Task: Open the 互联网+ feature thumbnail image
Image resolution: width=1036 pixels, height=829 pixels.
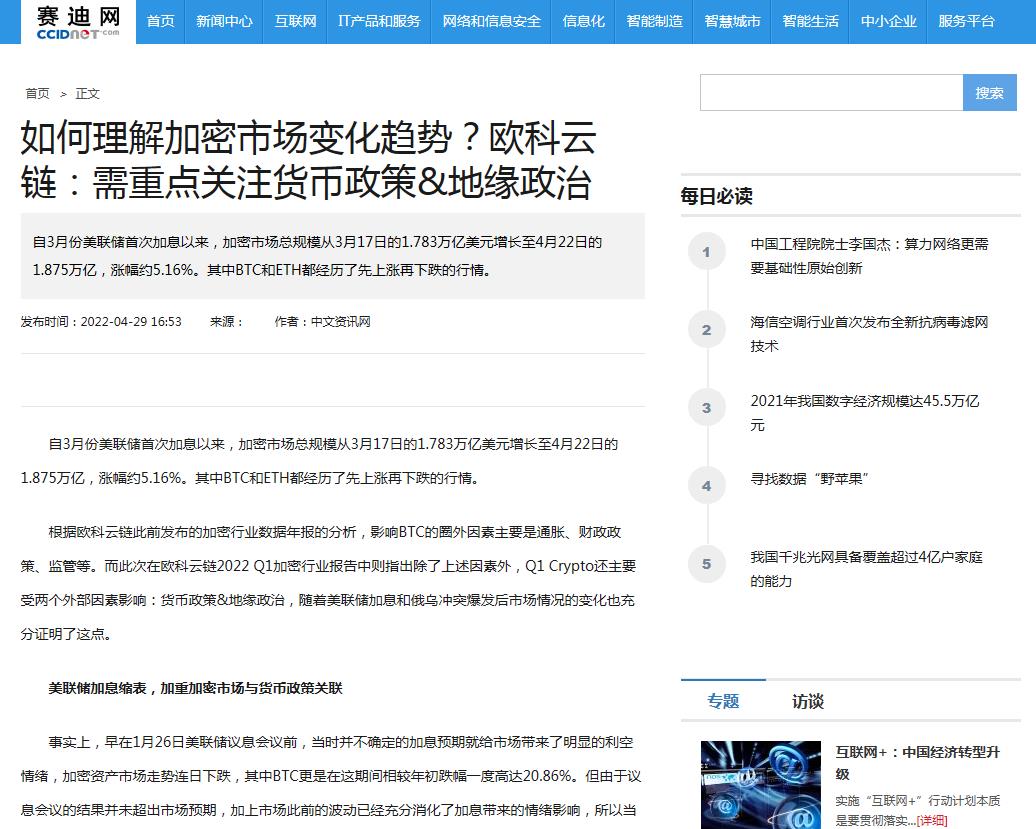Action: click(760, 785)
